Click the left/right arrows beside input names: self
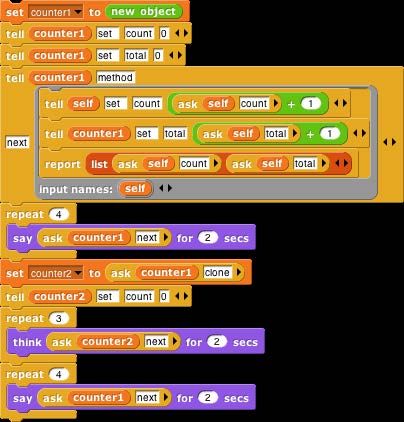This screenshot has width=404, height=422. pos(166,188)
